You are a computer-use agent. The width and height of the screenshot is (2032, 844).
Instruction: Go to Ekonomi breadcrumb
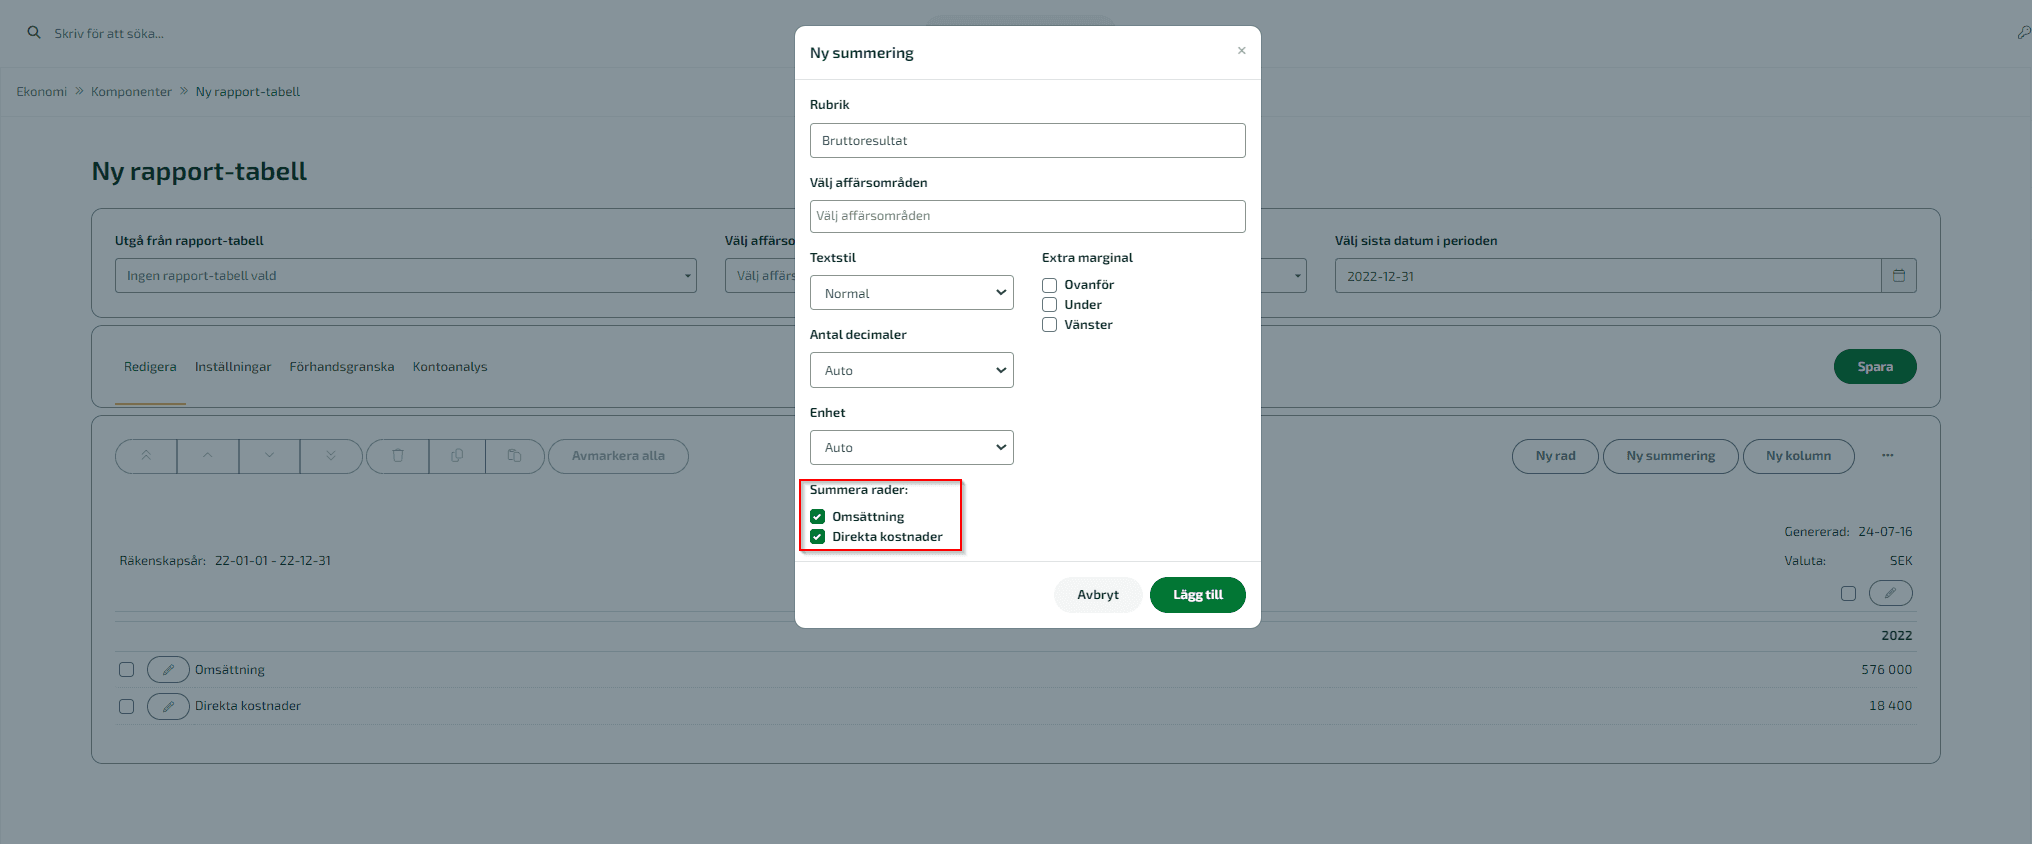(x=42, y=92)
